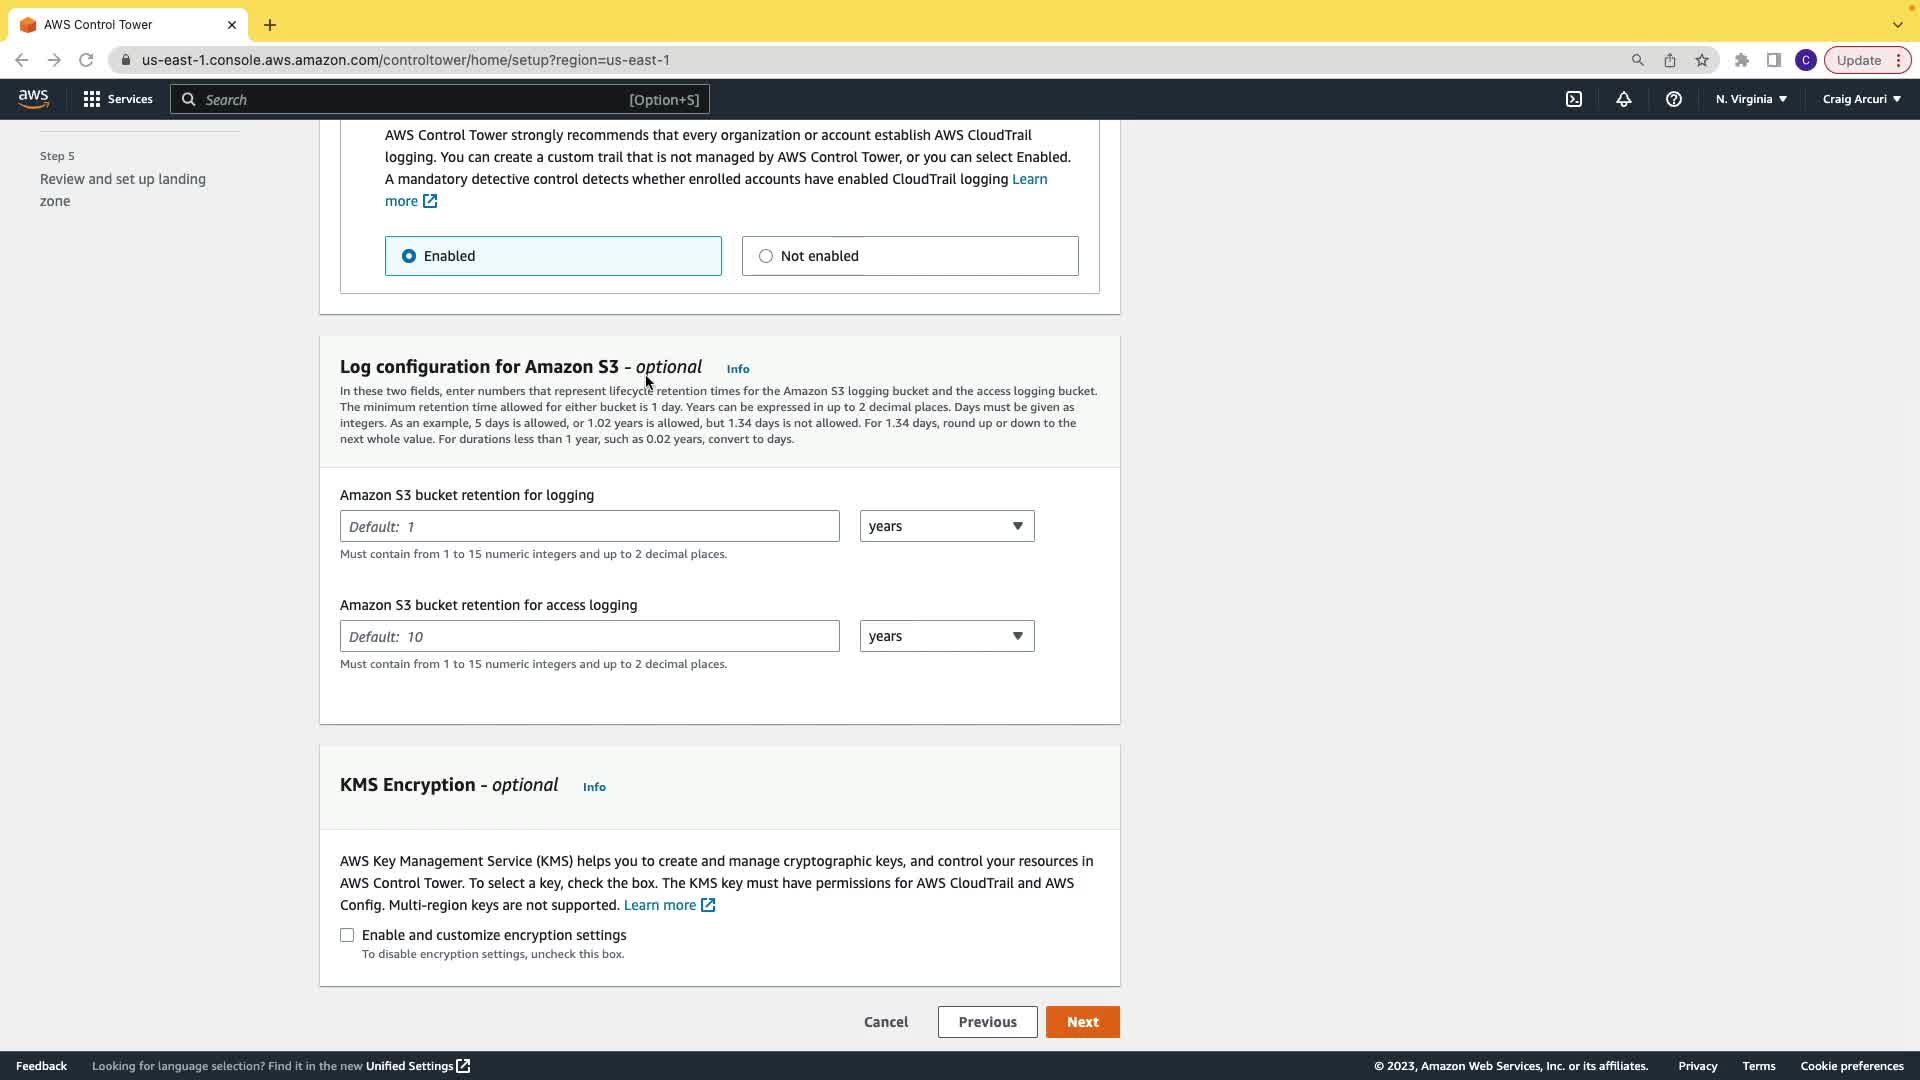Open AWS CloudShell icon in header

[x=1574, y=99]
